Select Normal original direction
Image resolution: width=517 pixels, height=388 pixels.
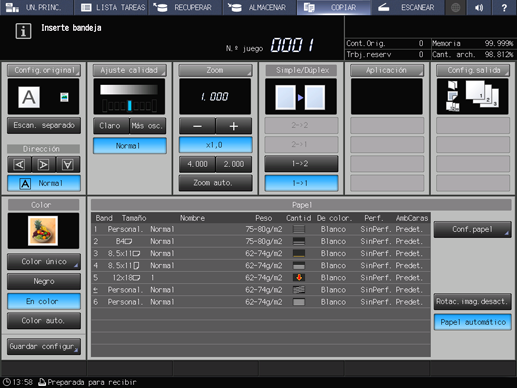point(44,183)
